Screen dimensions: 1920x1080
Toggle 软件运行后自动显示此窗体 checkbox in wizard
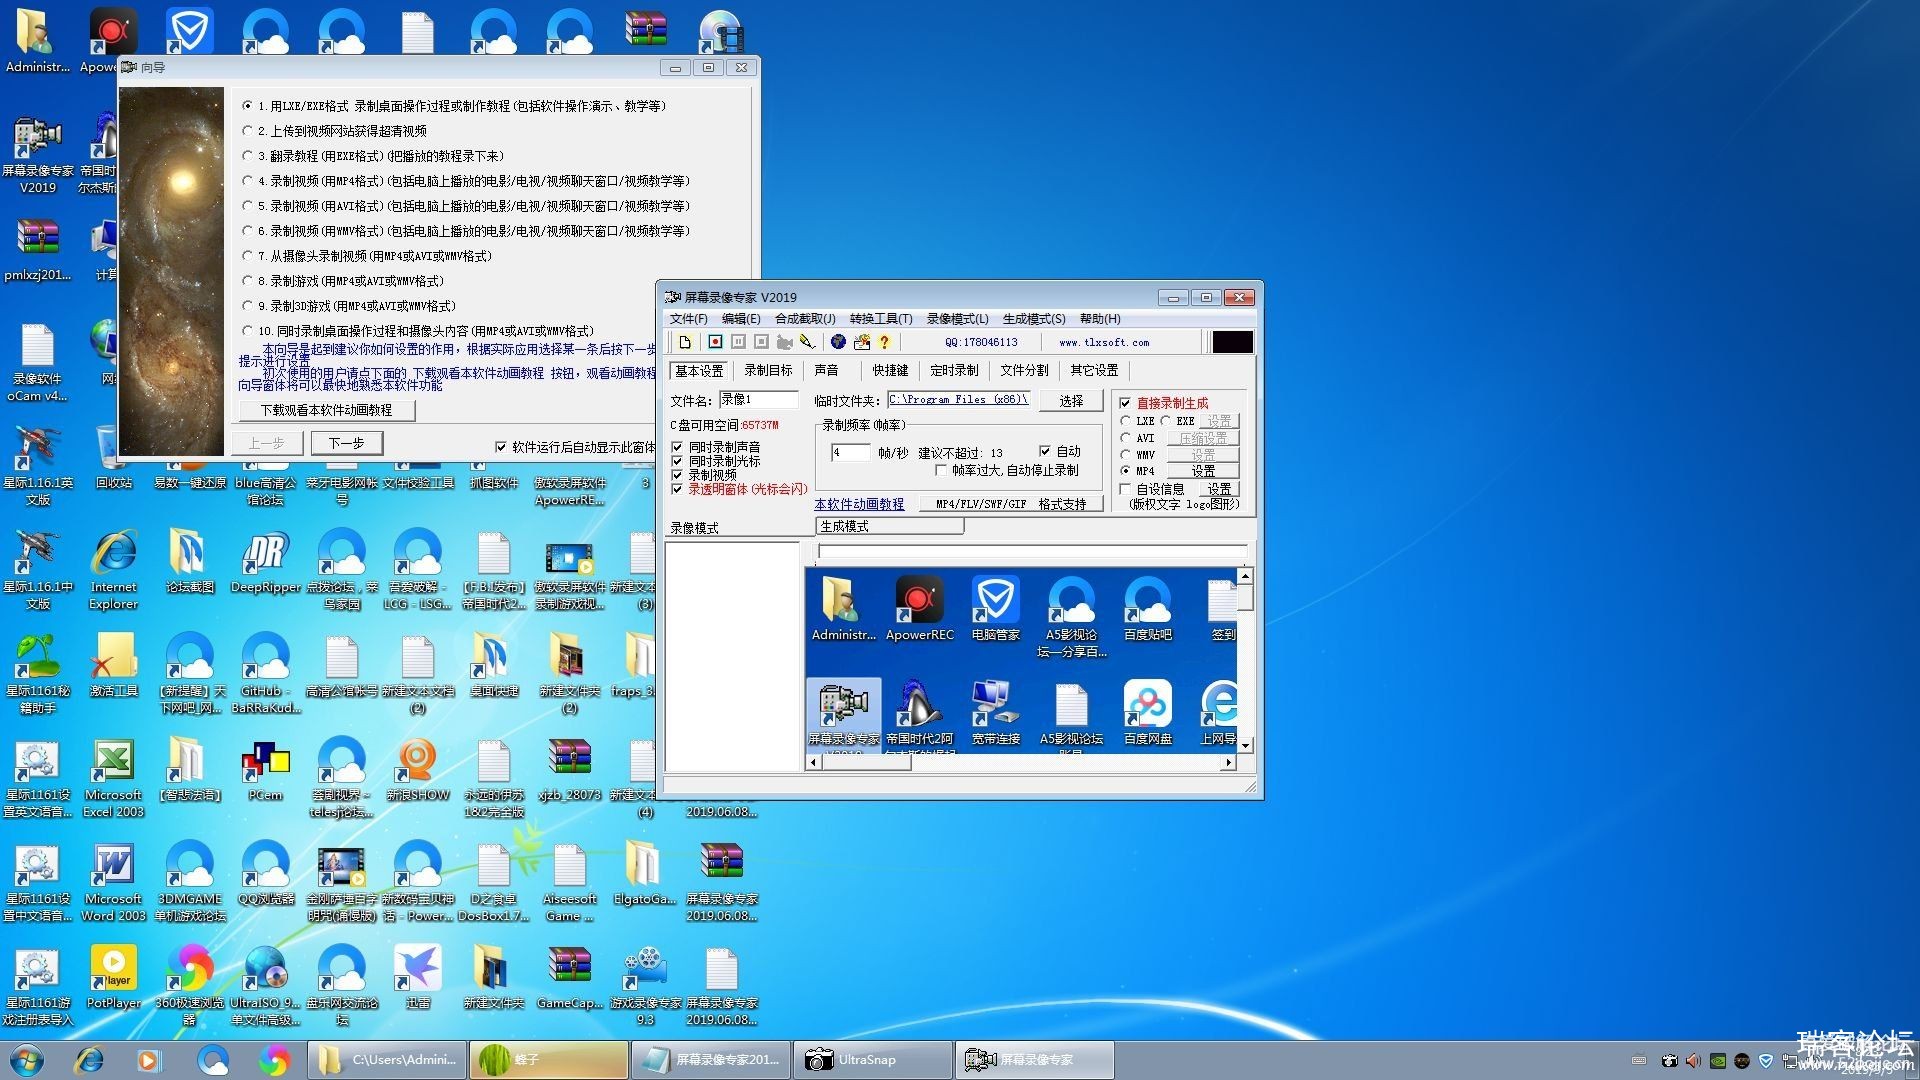501,447
